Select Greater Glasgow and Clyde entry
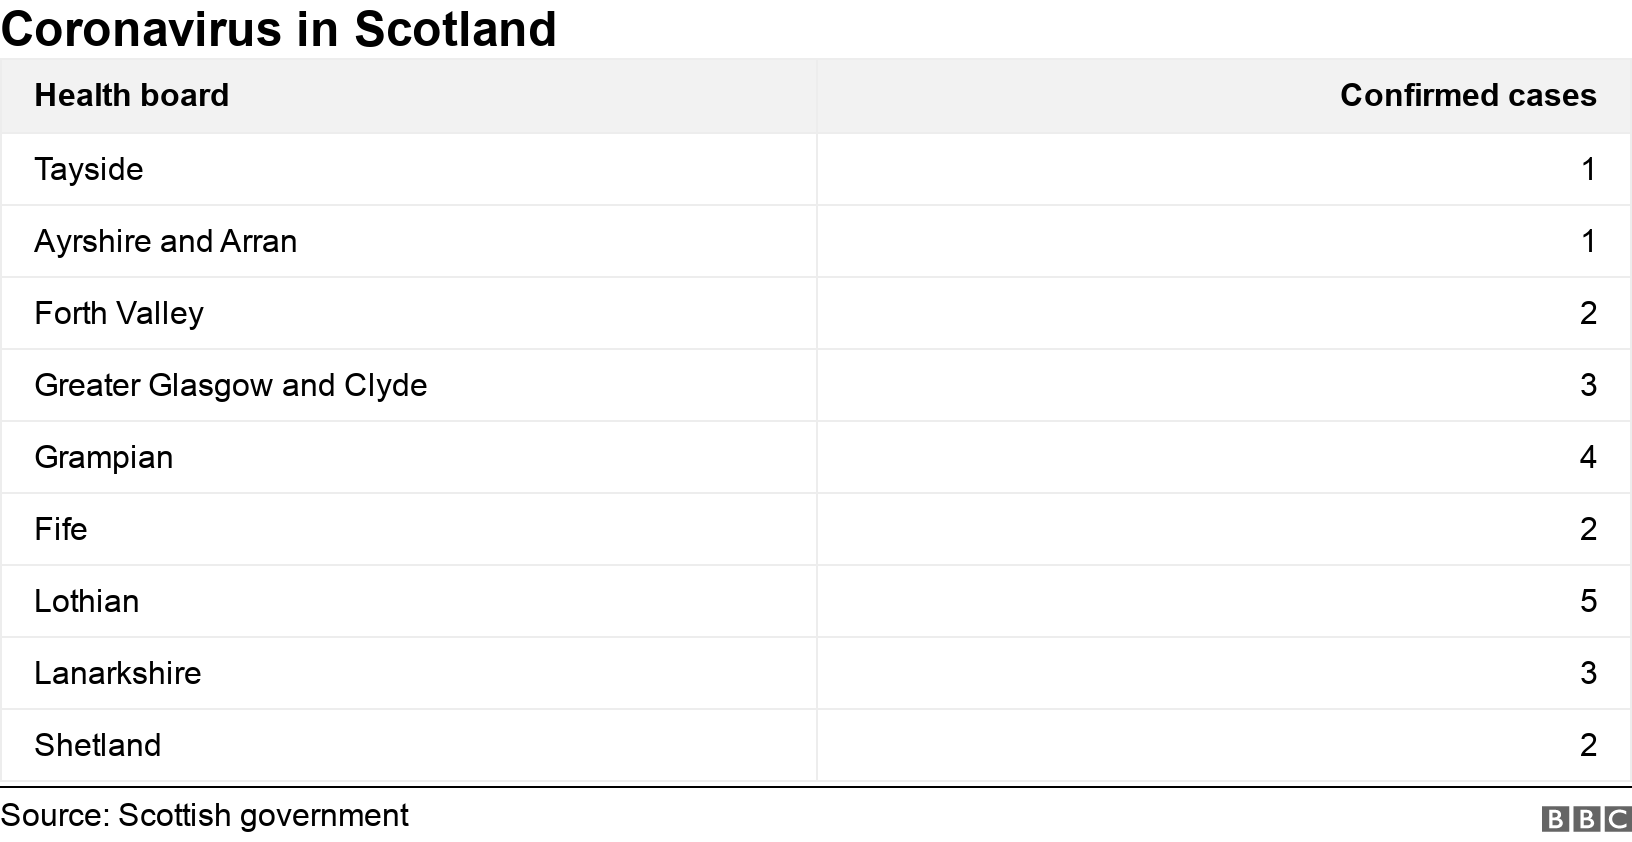Image resolution: width=1632 pixels, height=842 pixels. click(x=231, y=385)
